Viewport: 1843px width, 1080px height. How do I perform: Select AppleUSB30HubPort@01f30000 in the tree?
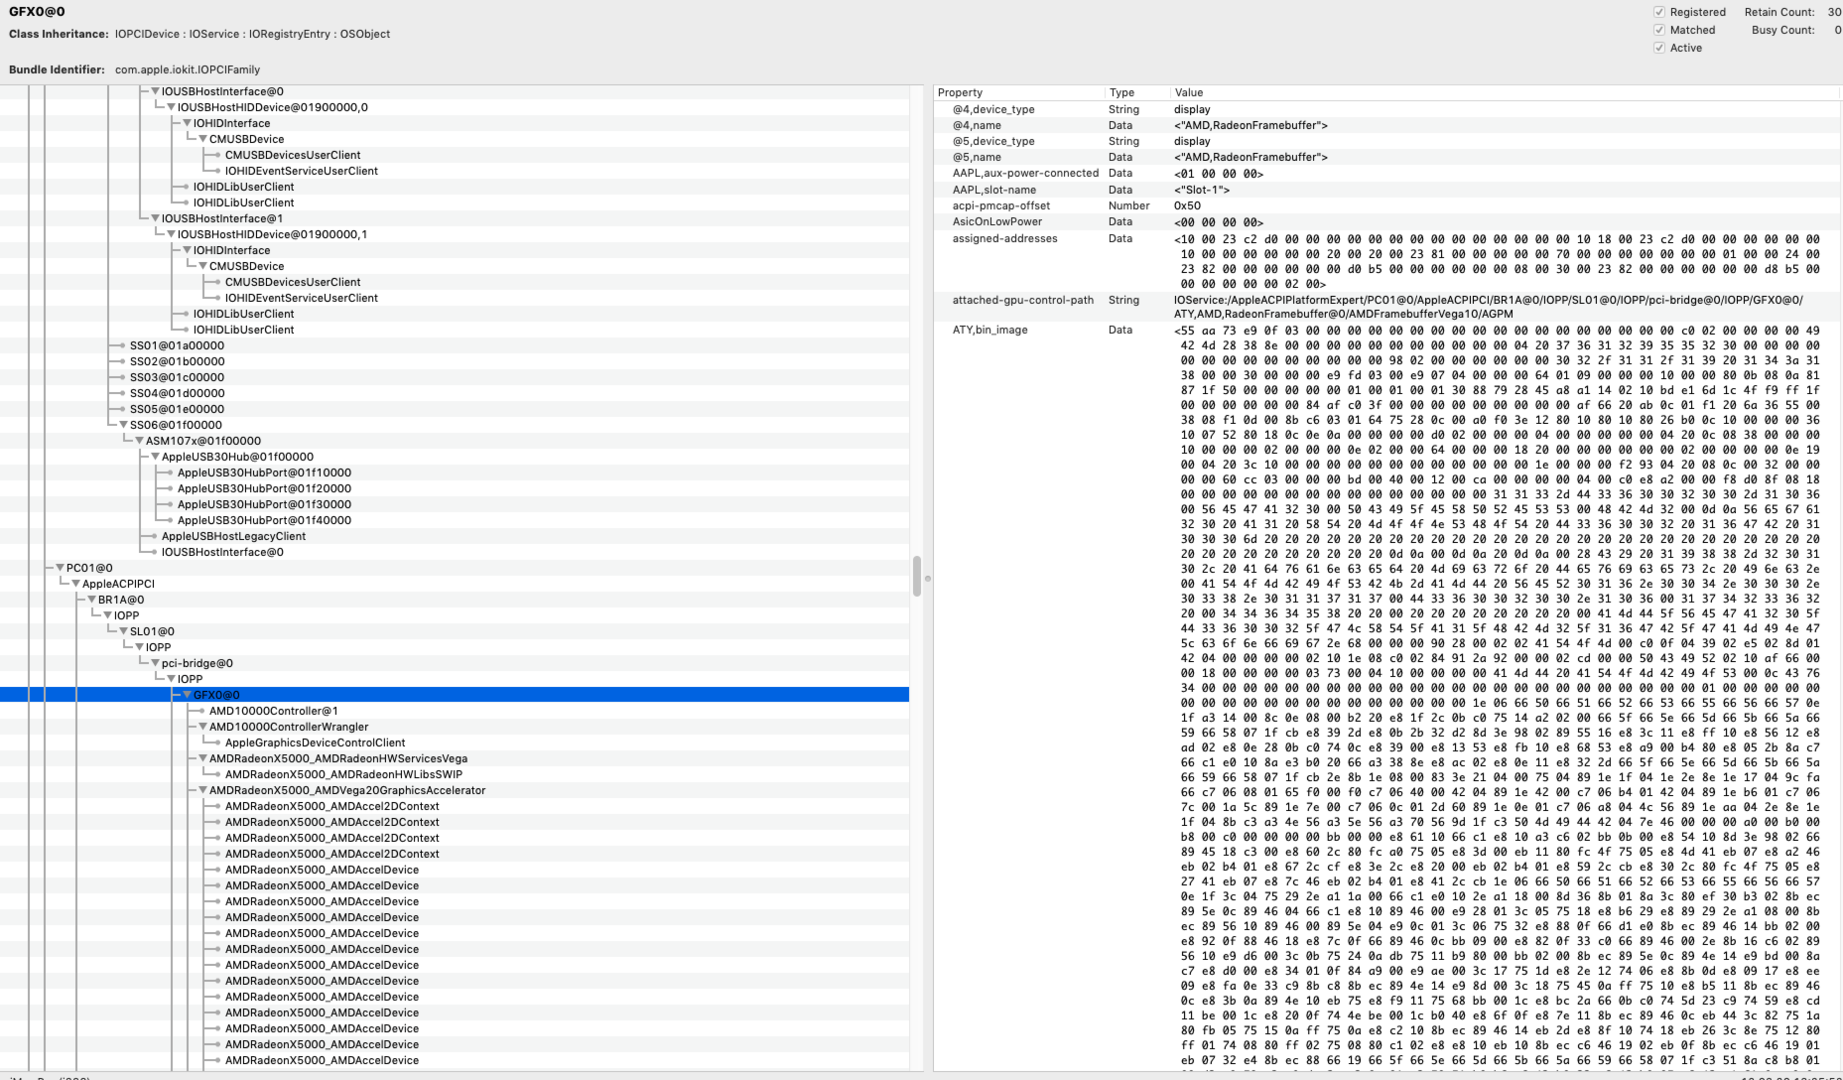(264, 505)
